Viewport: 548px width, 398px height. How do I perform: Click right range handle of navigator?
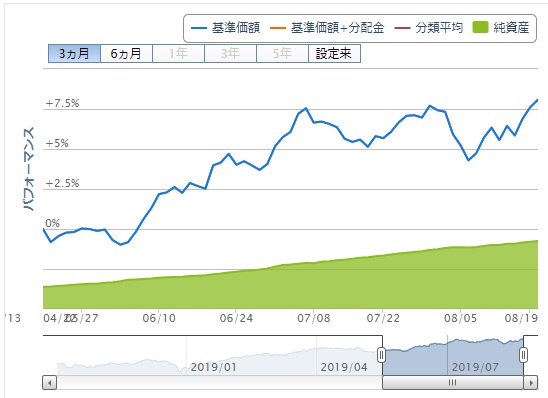(x=523, y=355)
